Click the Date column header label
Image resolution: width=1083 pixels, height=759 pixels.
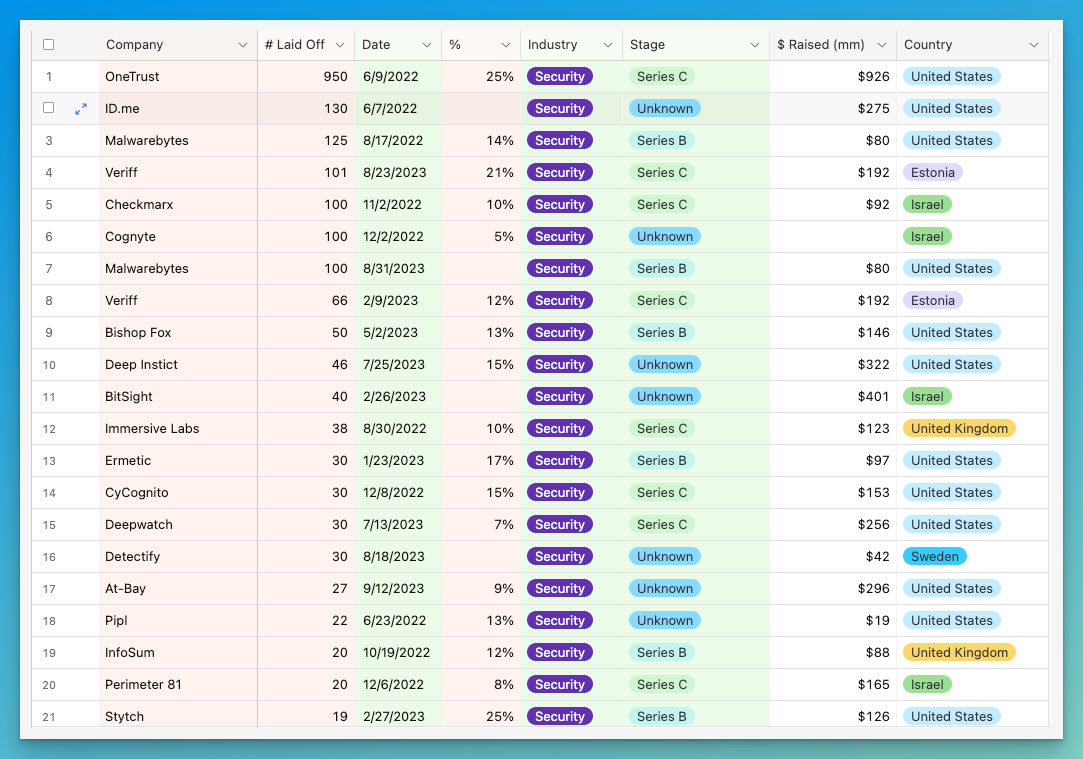pyautogui.click(x=376, y=44)
